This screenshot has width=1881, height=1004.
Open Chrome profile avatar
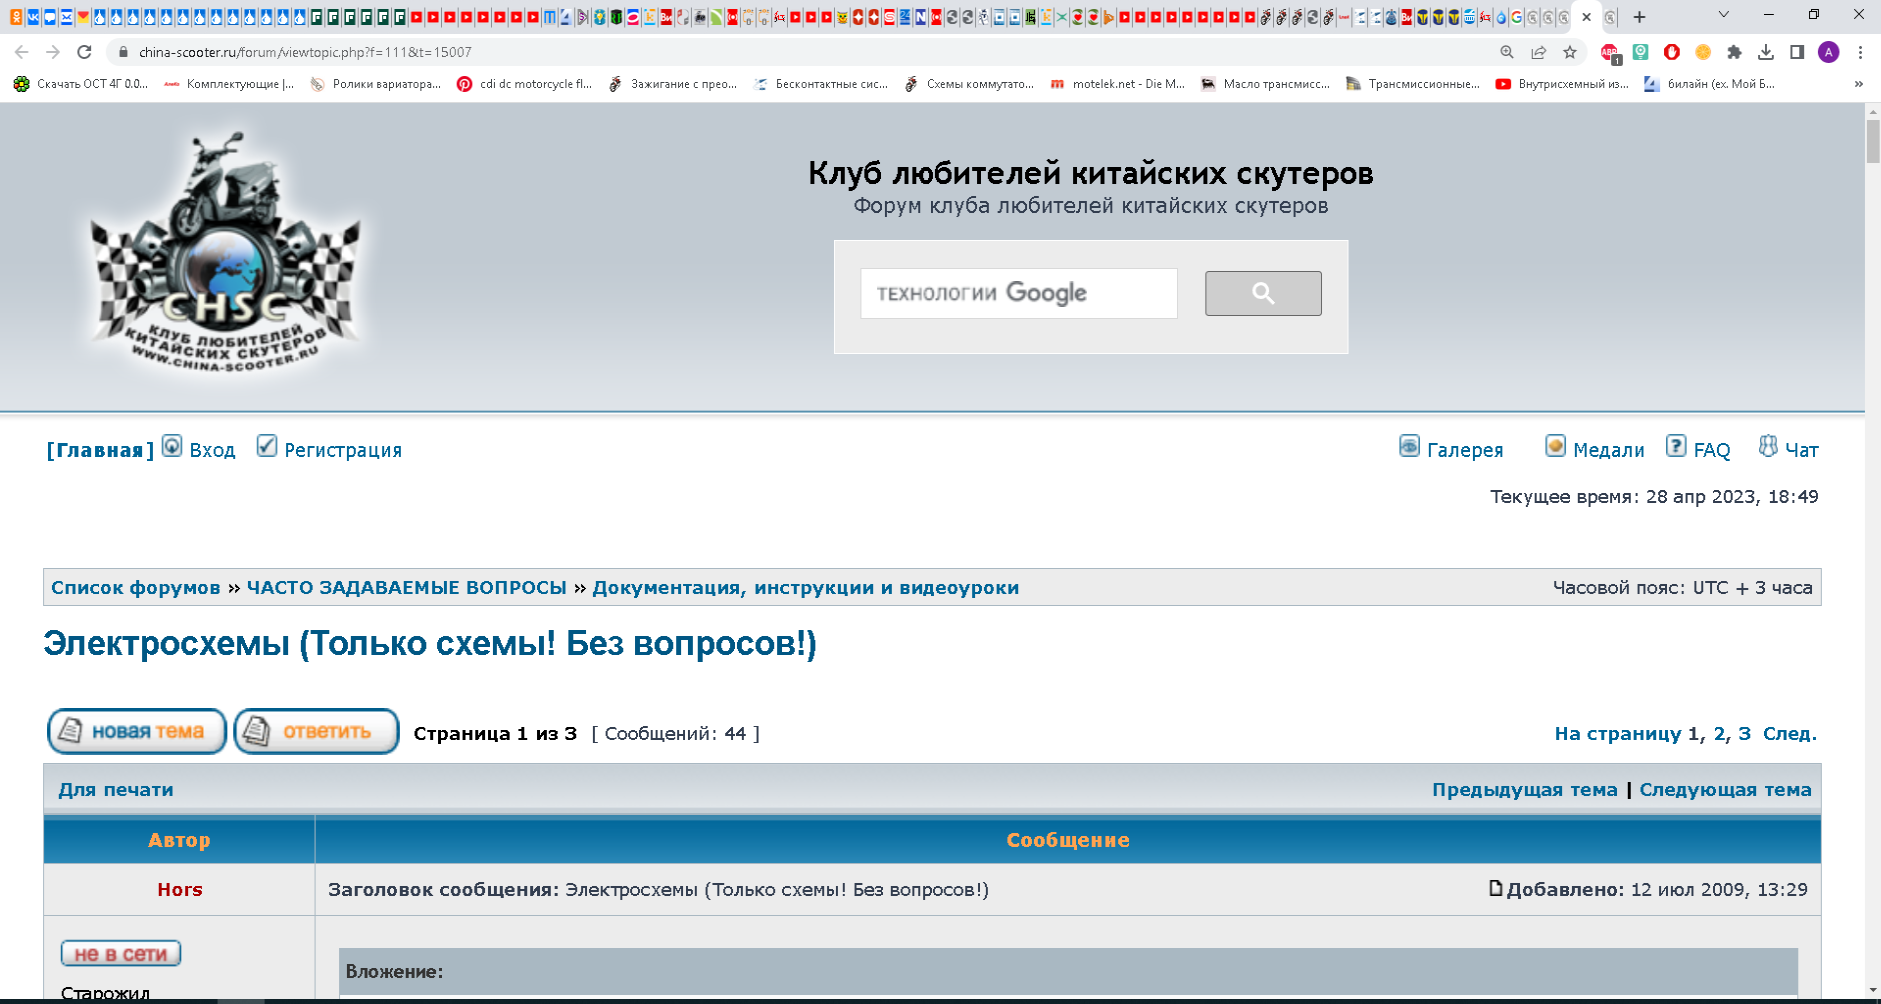click(x=1829, y=52)
